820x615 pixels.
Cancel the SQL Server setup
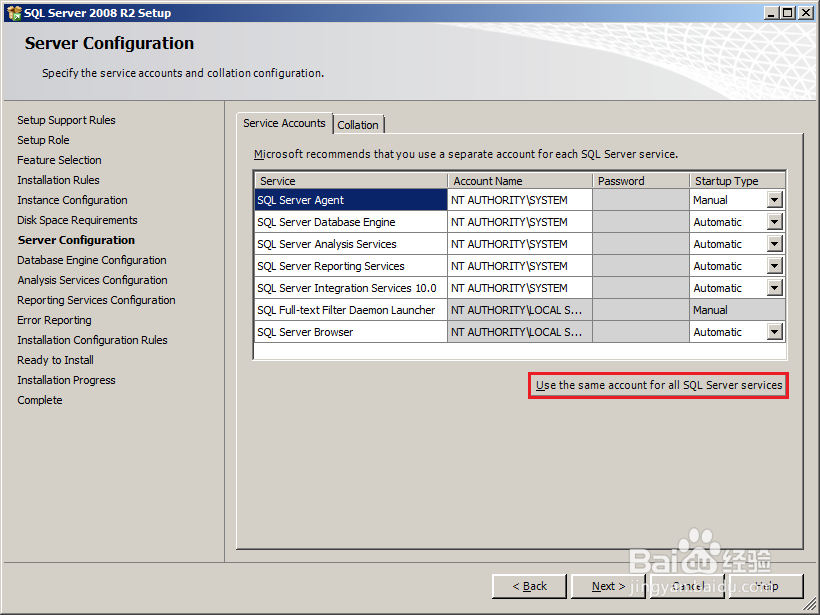pyautogui.click(x=687, y=586)
